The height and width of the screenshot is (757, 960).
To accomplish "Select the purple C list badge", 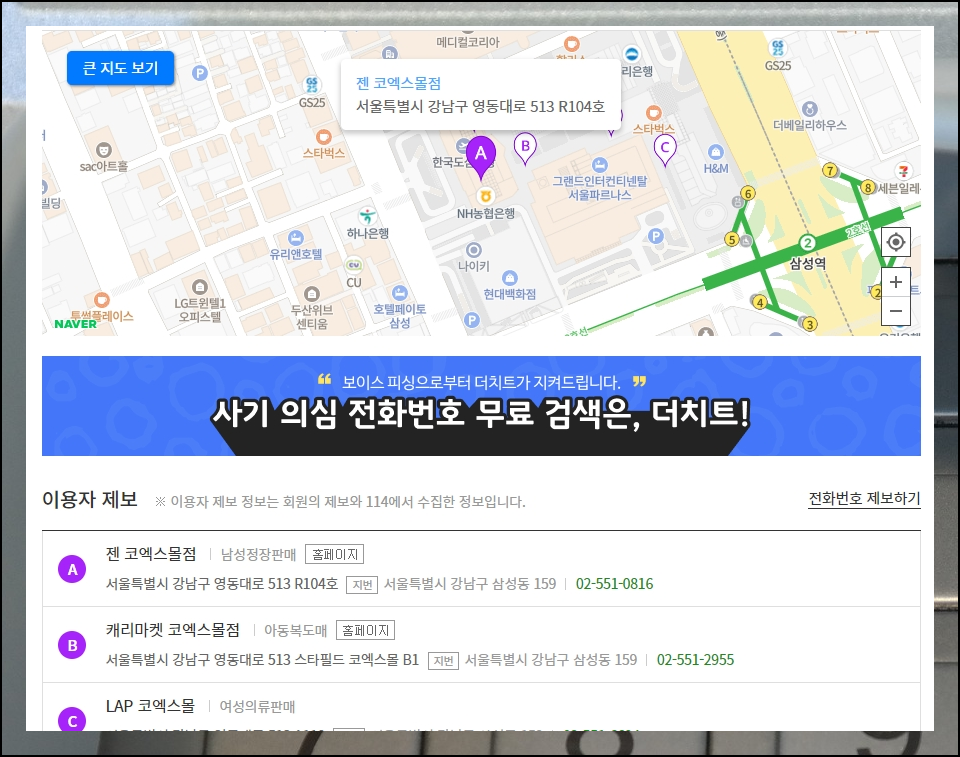I will (72, 720).
